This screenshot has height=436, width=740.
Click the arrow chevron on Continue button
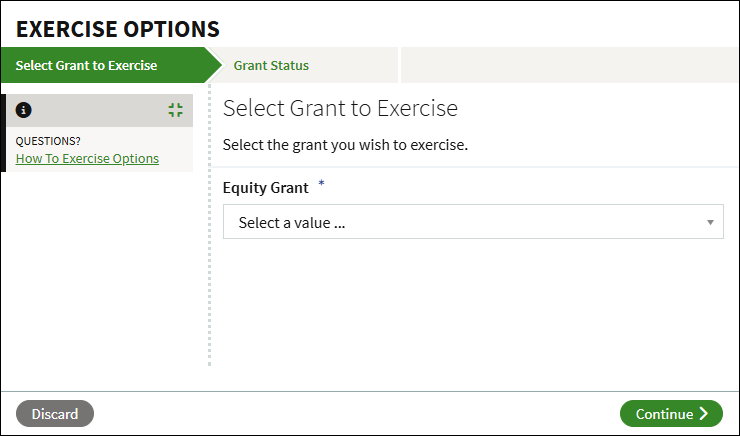[704, 414]
